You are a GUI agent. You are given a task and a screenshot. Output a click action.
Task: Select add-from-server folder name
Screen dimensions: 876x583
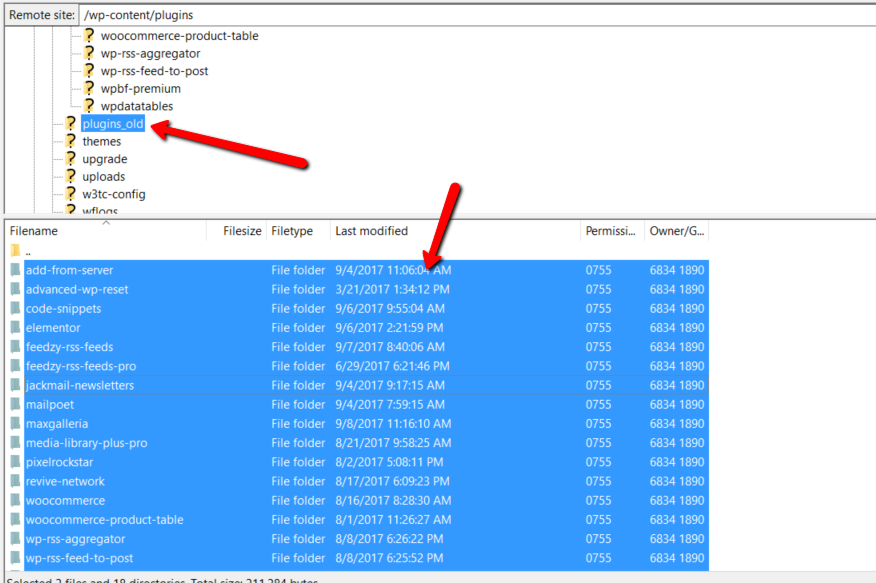coord(69,270)
